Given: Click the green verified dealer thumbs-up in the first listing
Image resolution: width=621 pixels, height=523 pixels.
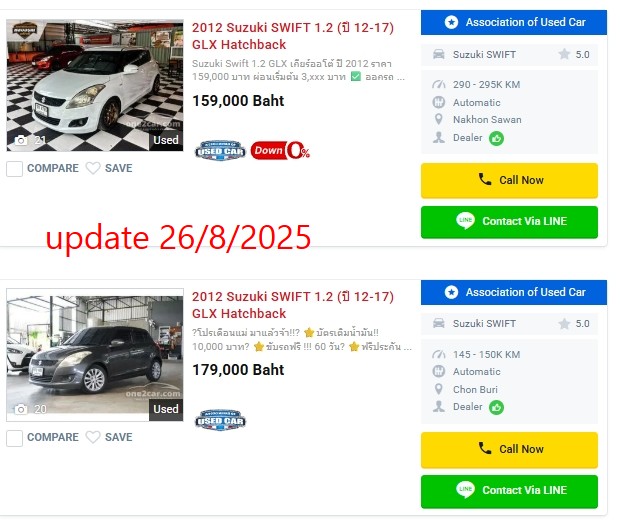Looking at the screenshot, I should click(x=496, y=139).
